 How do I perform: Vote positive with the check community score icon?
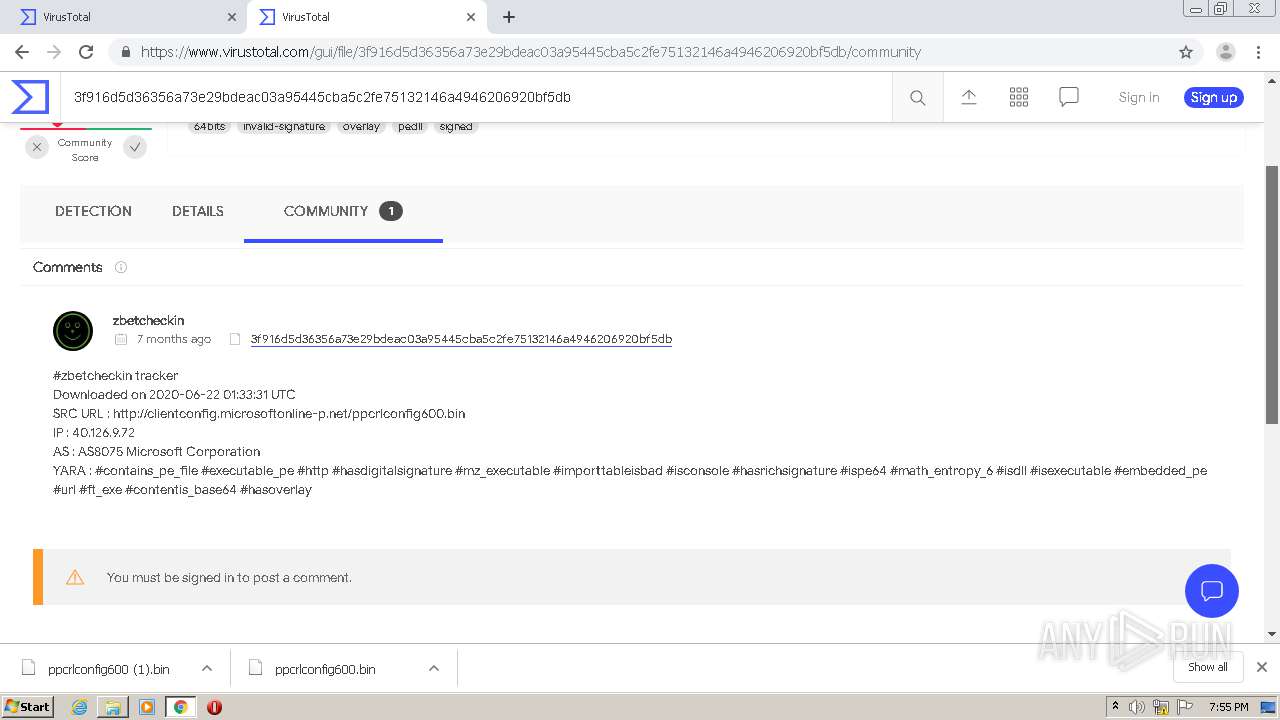(135, 148)
